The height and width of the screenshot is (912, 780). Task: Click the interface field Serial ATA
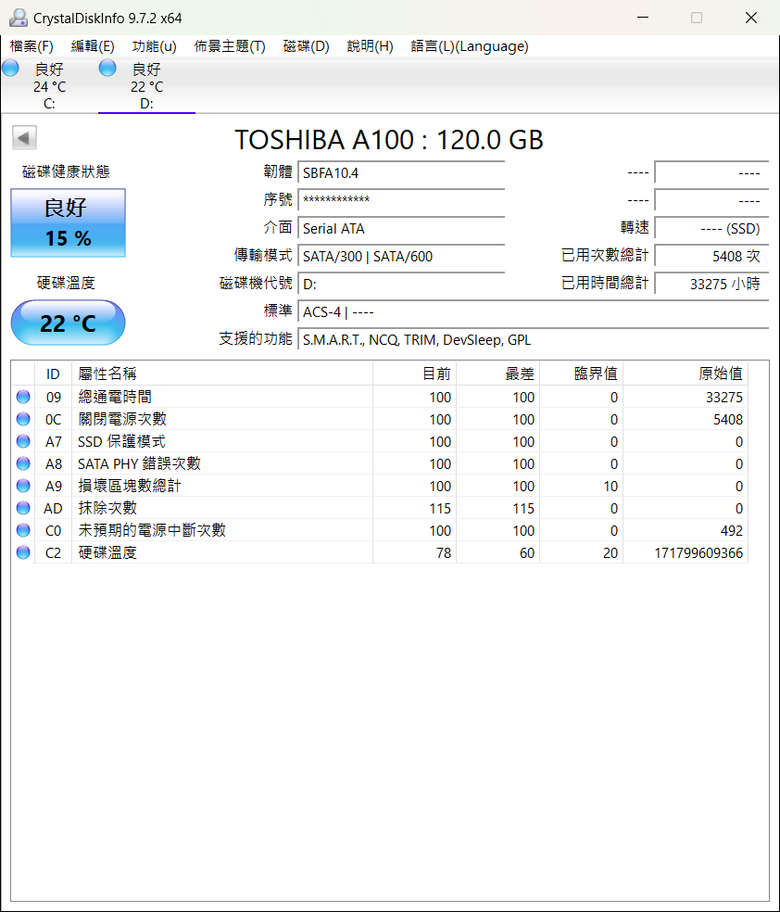401,229
